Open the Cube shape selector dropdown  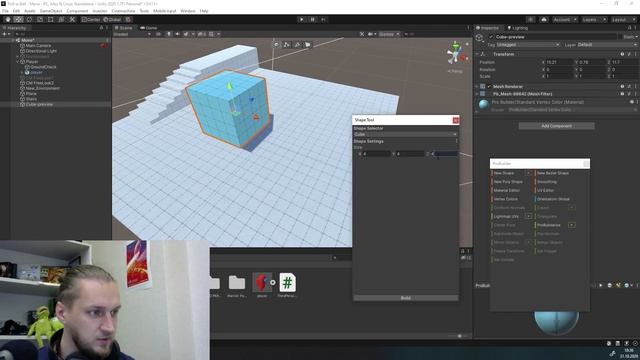[x=405, y=134]
